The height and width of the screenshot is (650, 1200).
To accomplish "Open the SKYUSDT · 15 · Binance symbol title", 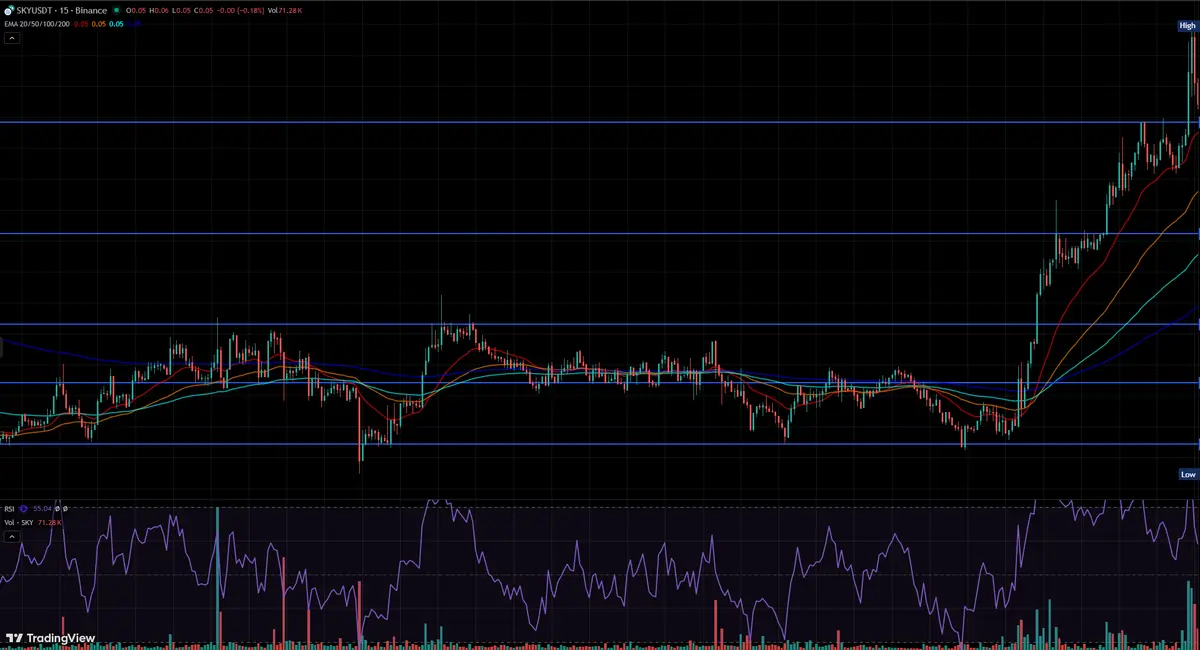I will click(x=62, y=11).
